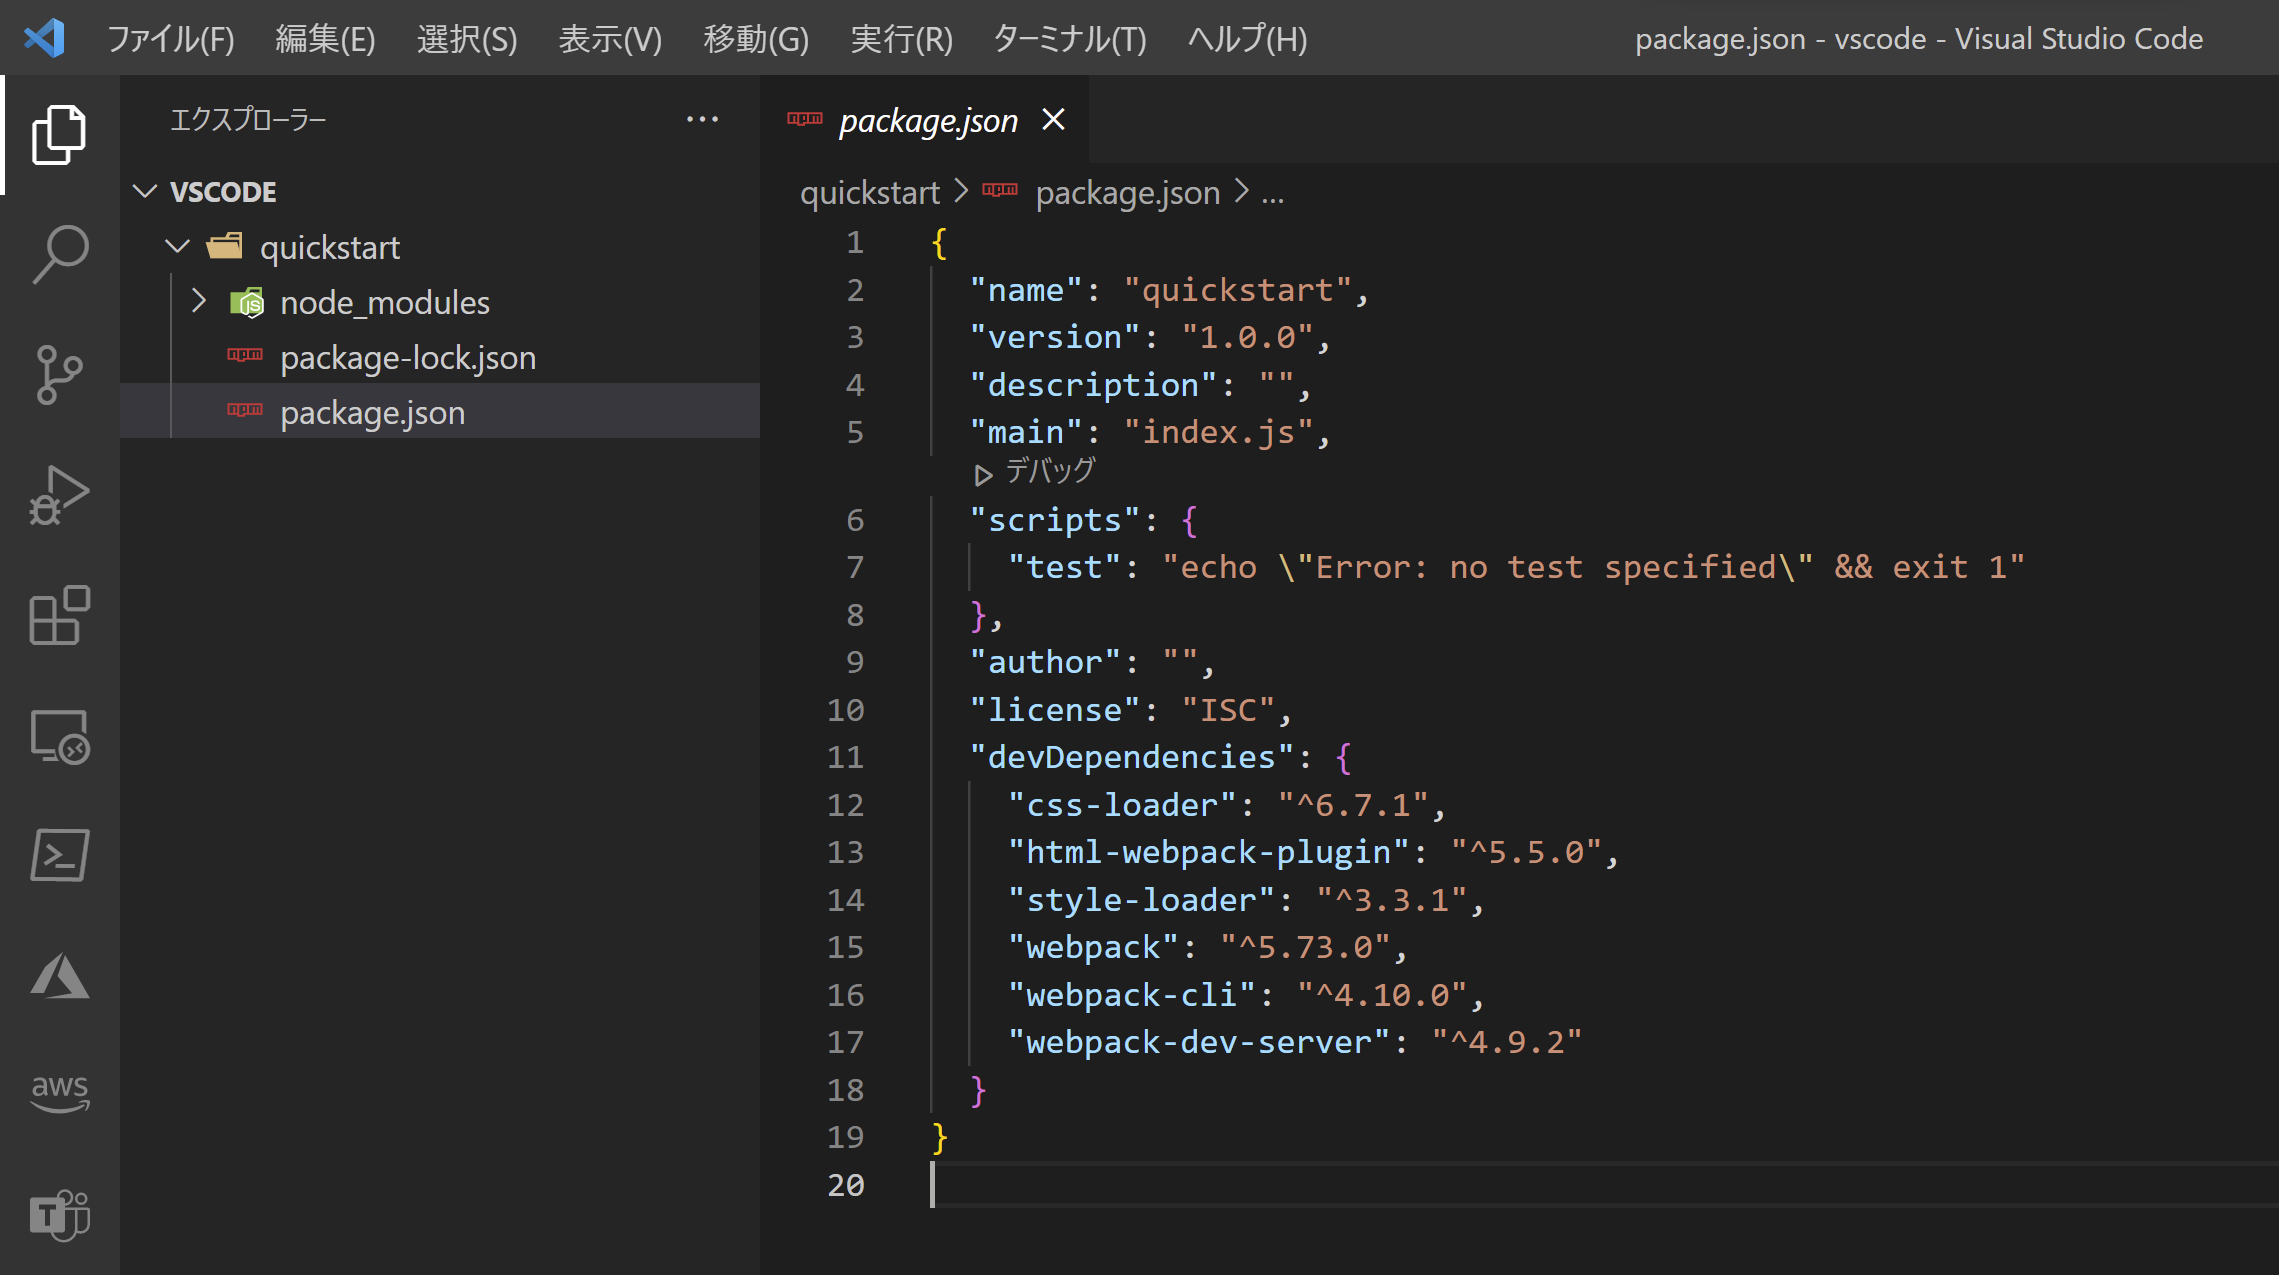Click the "test" script key text
The height and width of the screenshot is (1275, 2279).
point(1065,567)
